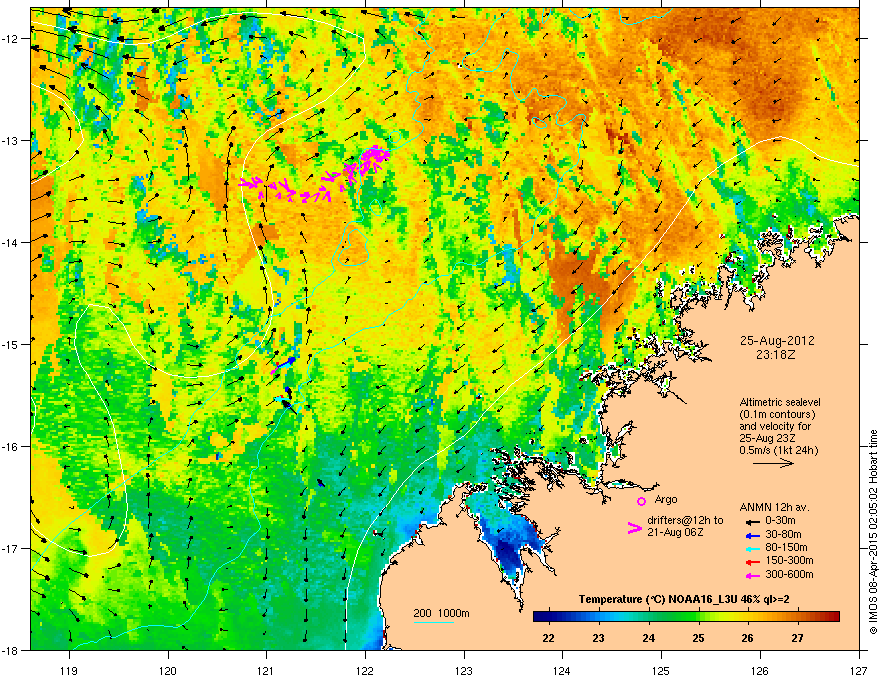Click the ANMN 12h av. legend heading
This screenshot has width=880, height=680.
pyautogui.click(x=774, y=507)
